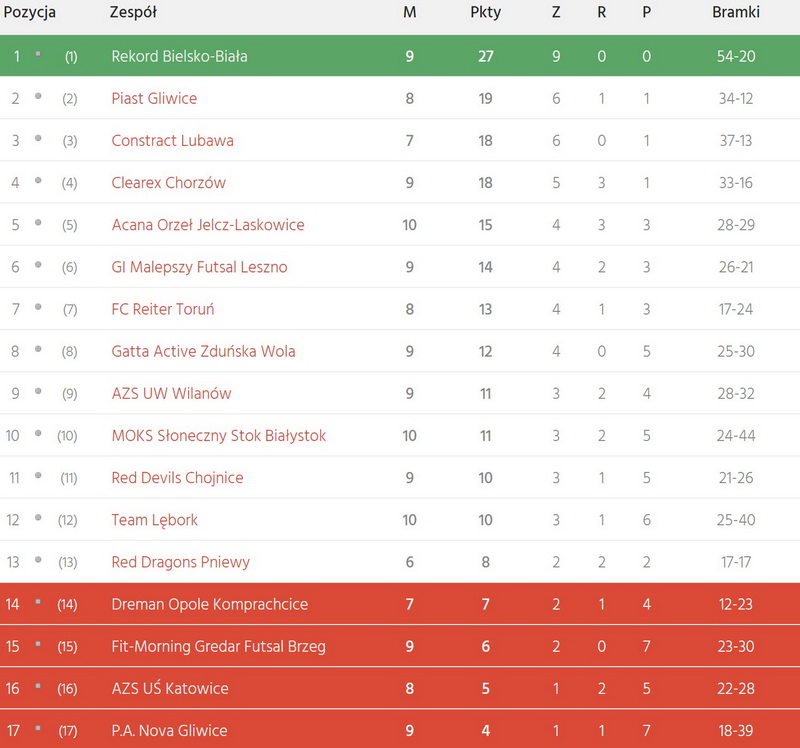Click the position indicator dot in Team Lębork row
The width and height of the screenshot is (800, 748).
coord(38,518)
